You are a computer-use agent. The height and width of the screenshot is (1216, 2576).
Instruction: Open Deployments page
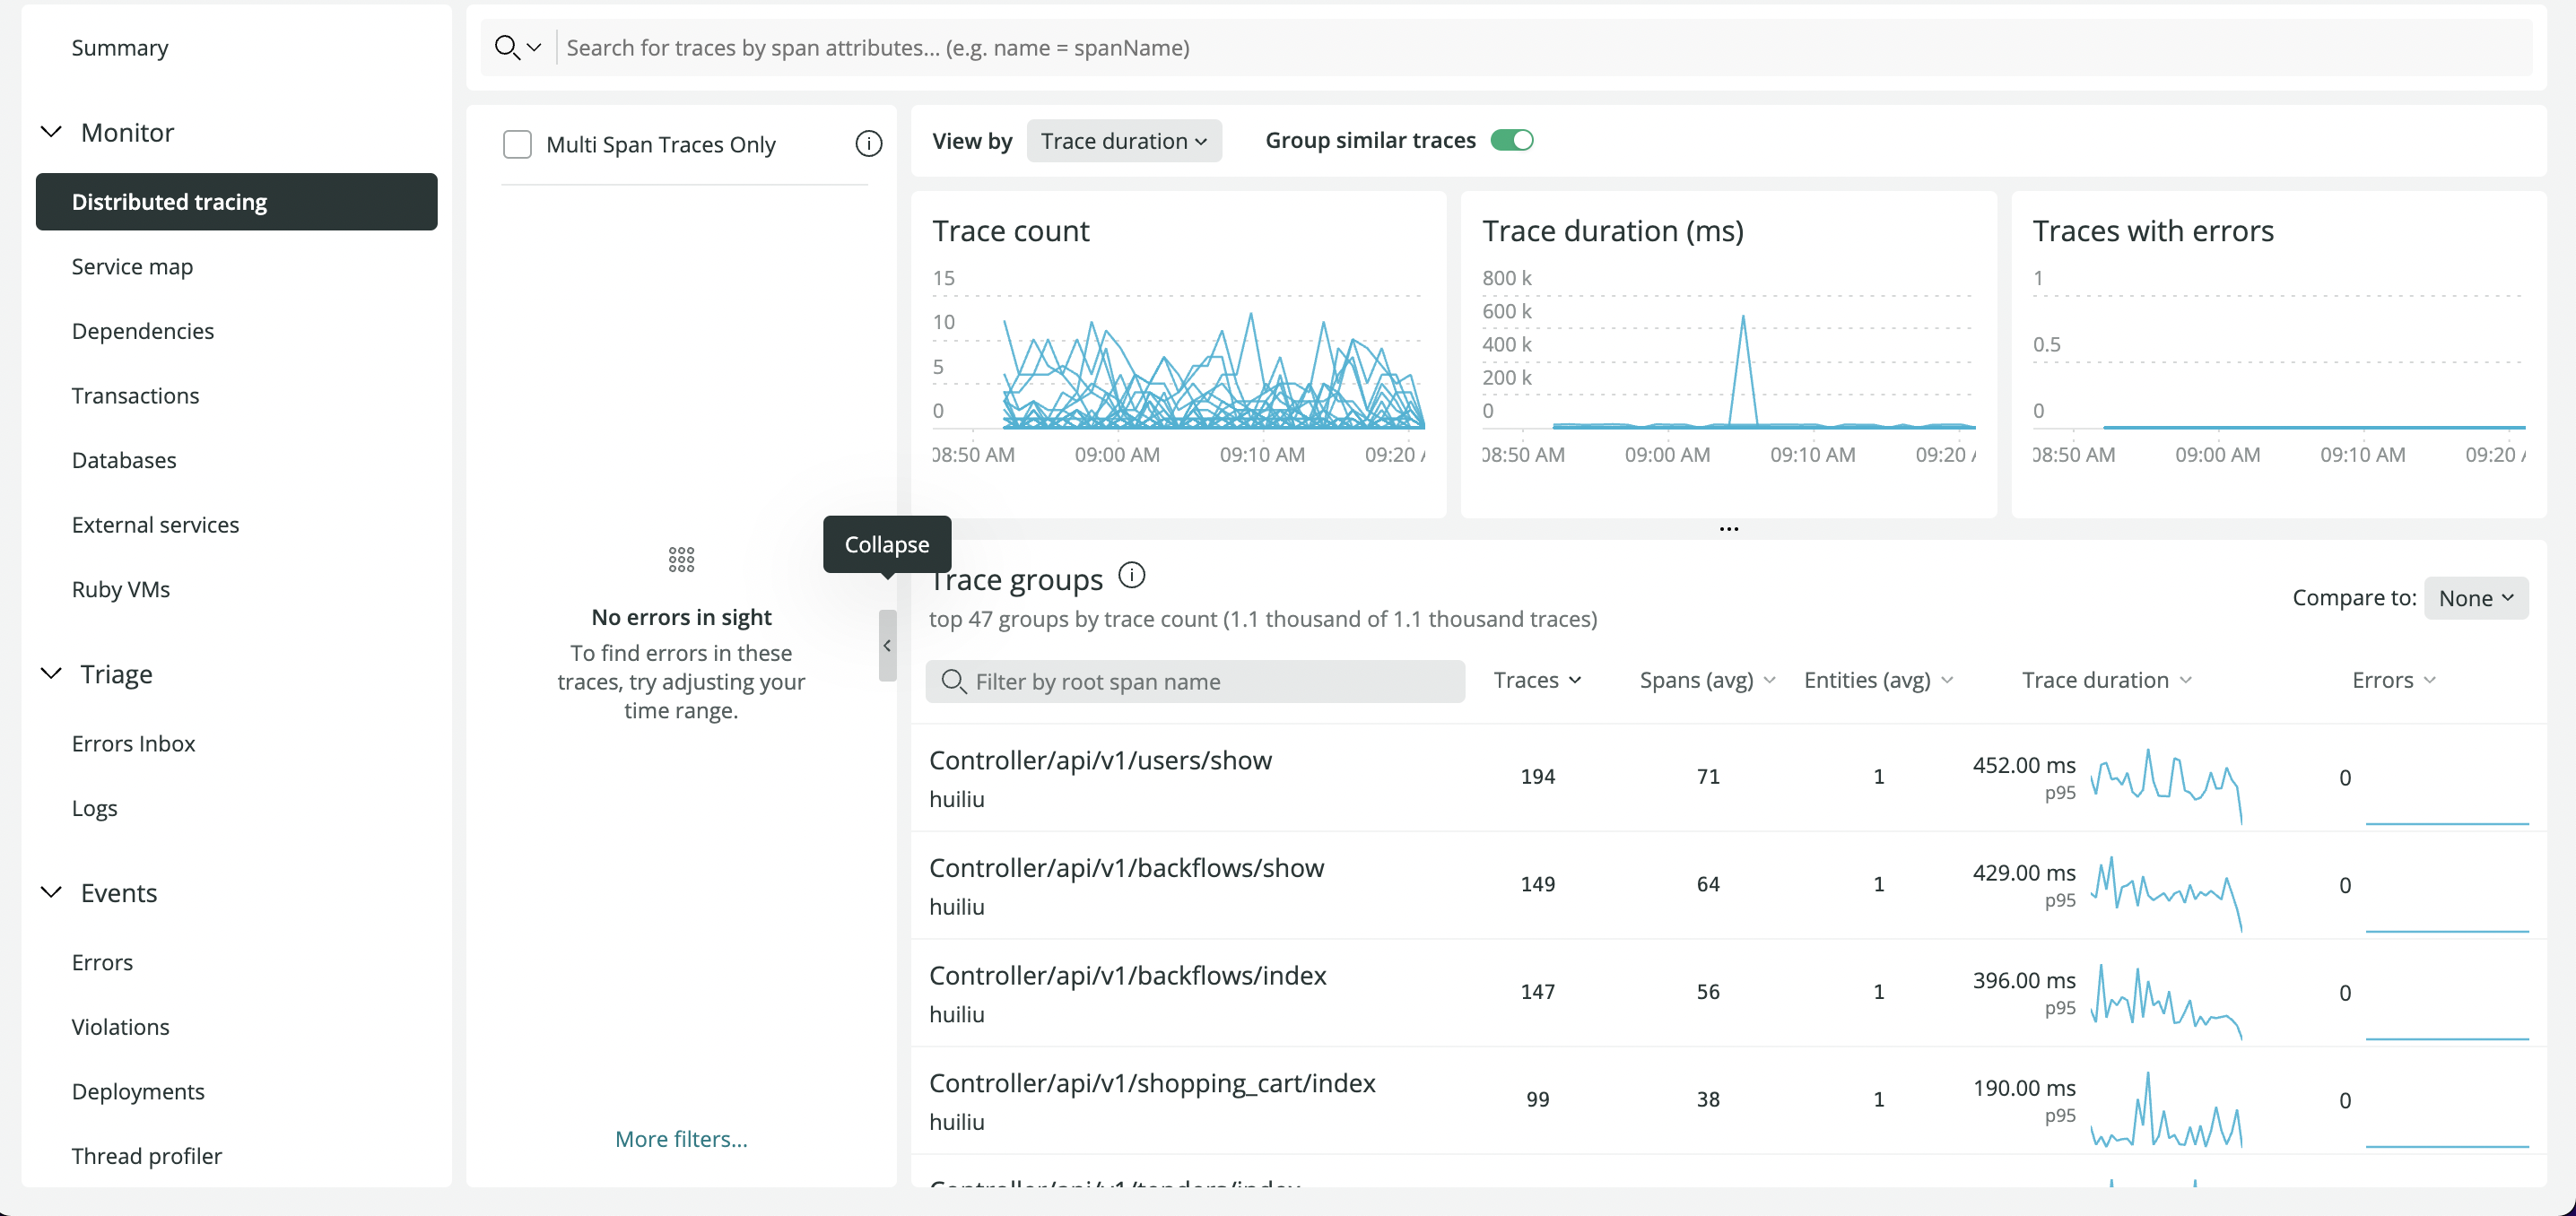tap(138, 1092)
